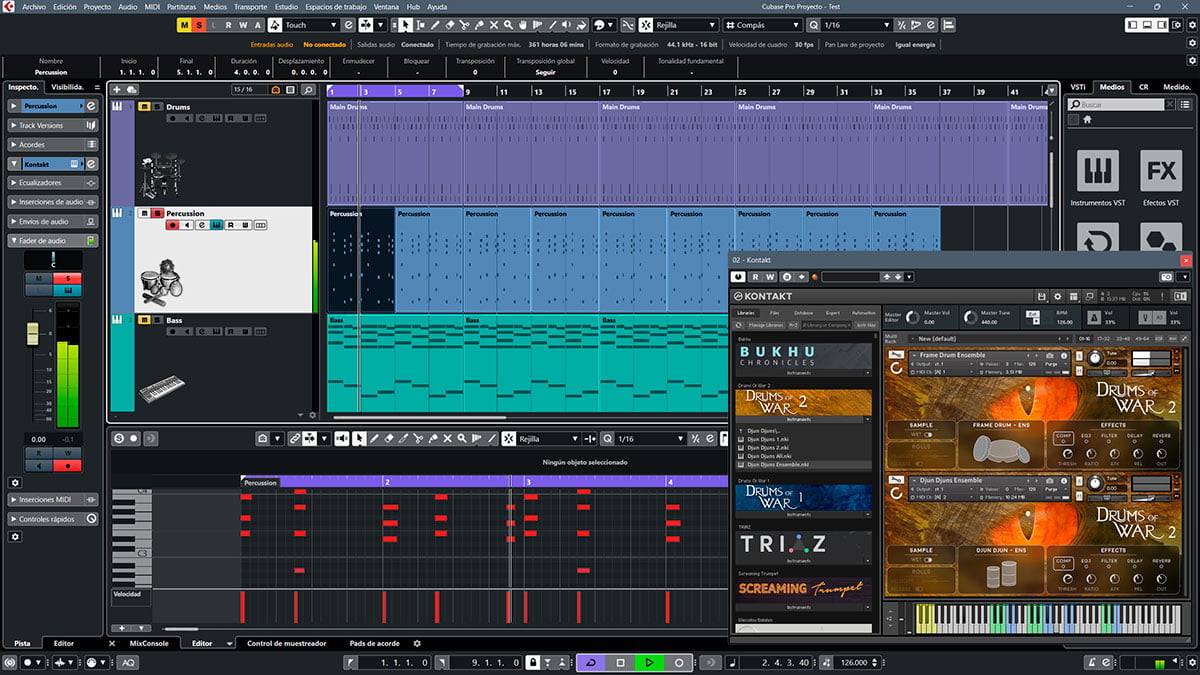Click the Efectos VST FX tile

pyautogui.click(x=1161, y=171)
